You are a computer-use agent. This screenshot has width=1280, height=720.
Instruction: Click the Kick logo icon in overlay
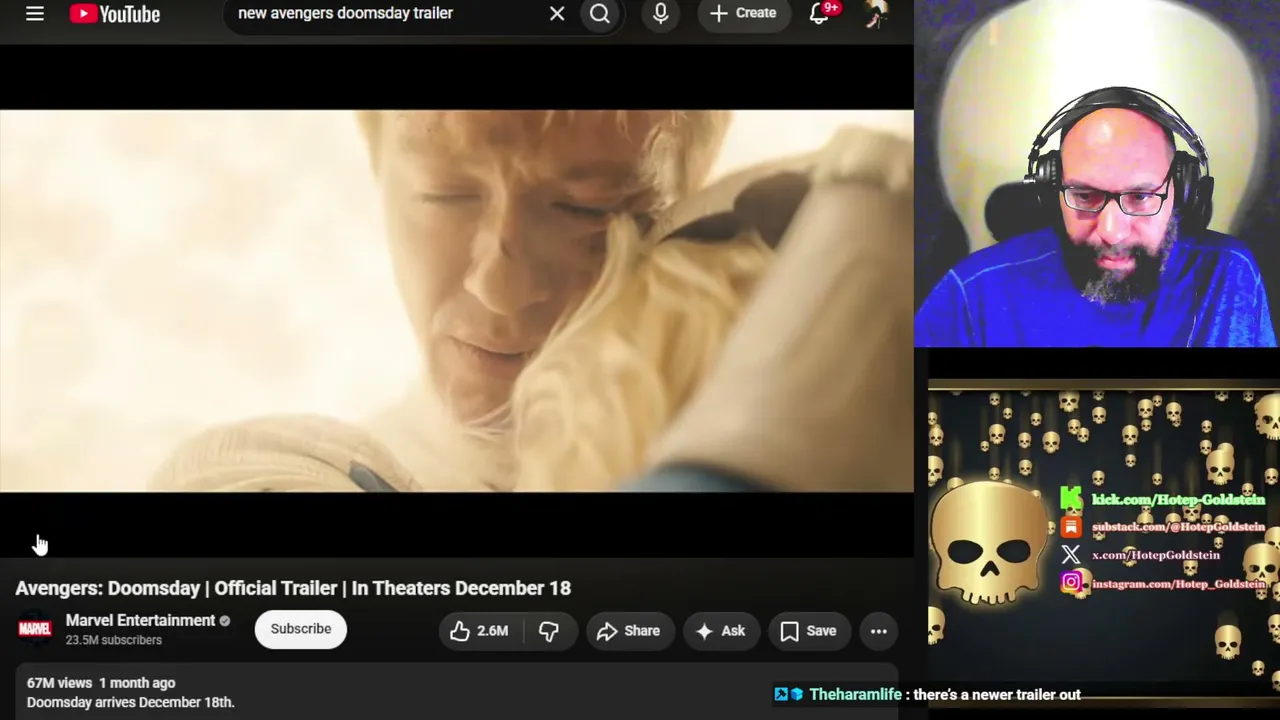(1071, 499)
